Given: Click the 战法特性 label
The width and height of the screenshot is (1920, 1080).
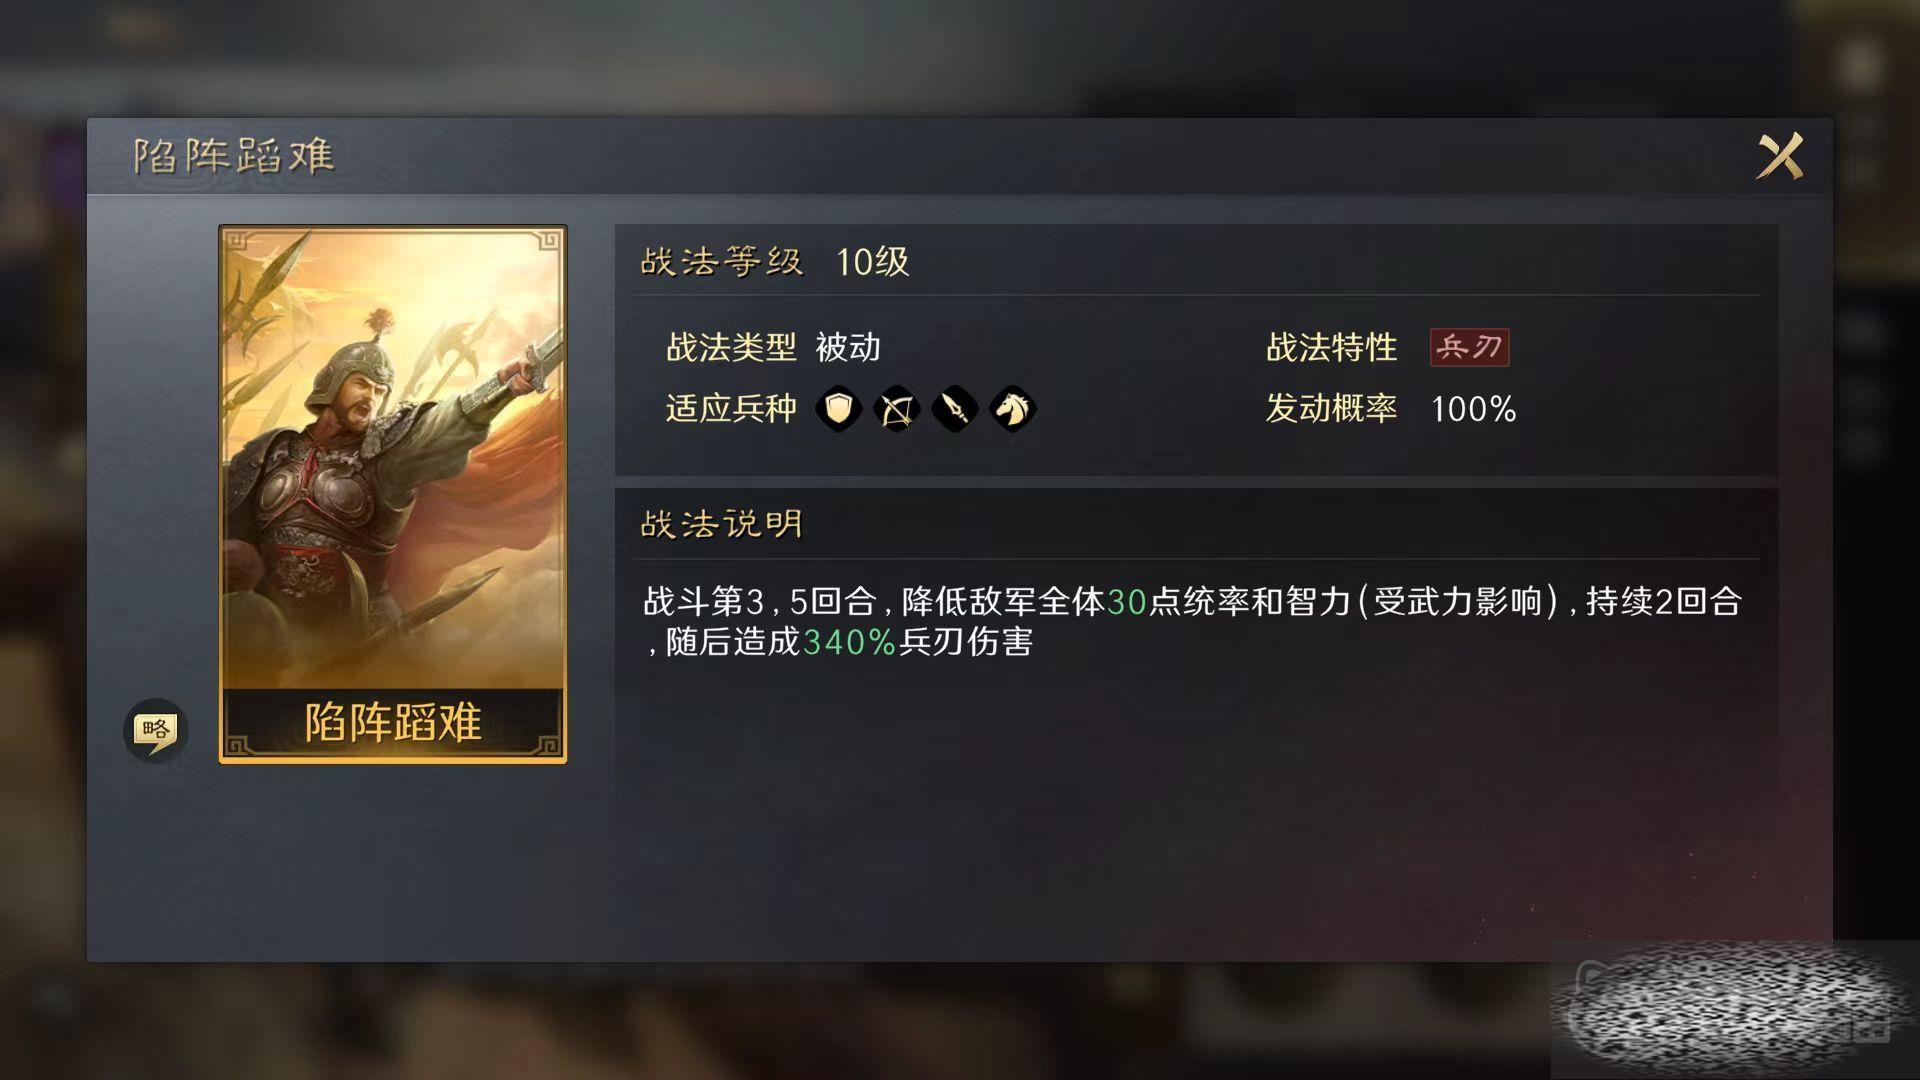Looking at the screenshot, I should tap(1331, 347).
